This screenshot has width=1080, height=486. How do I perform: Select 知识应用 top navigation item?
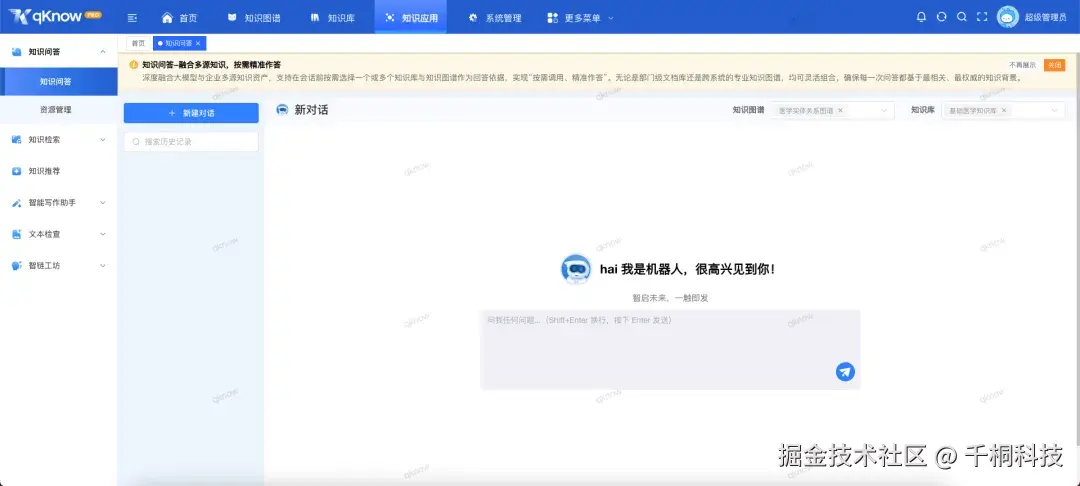(411, 18)
